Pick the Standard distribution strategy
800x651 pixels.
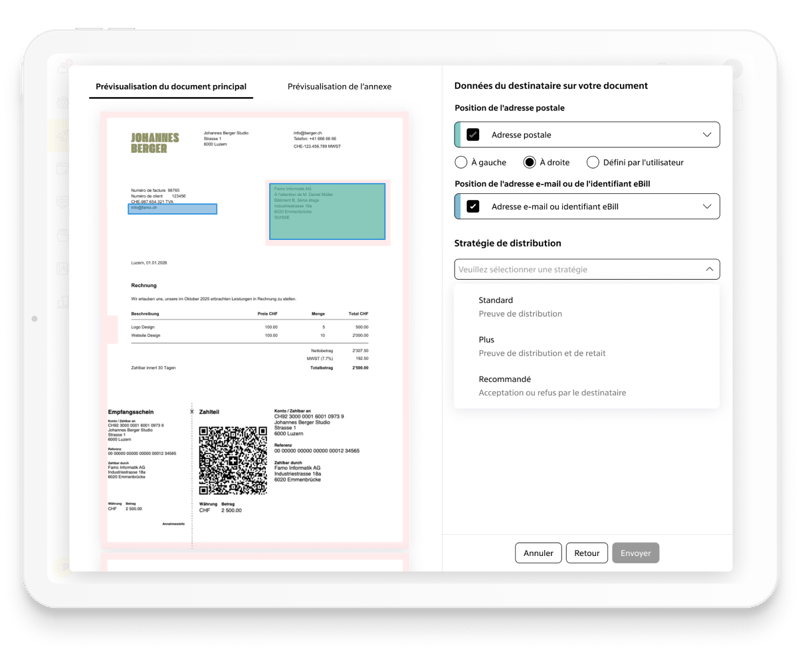(x=587, y=307)
